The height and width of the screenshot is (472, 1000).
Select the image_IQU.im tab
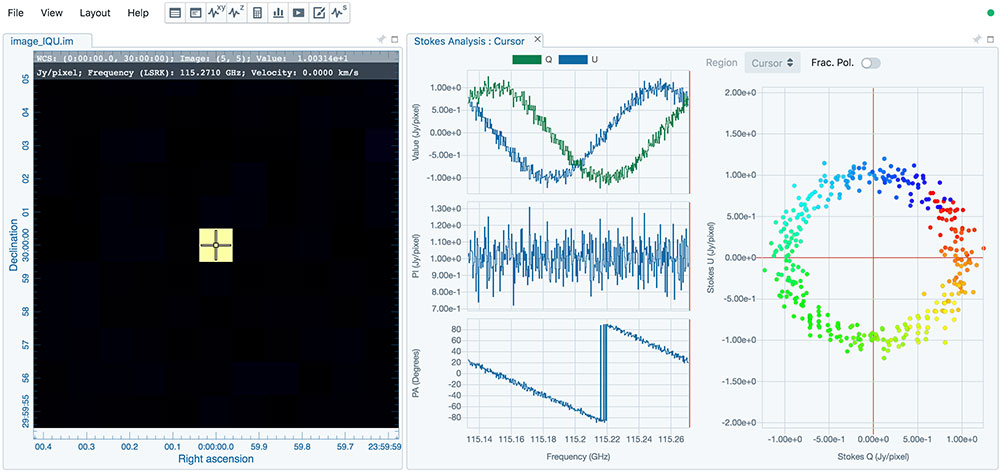pyautogui.click(x=42, y=41)
